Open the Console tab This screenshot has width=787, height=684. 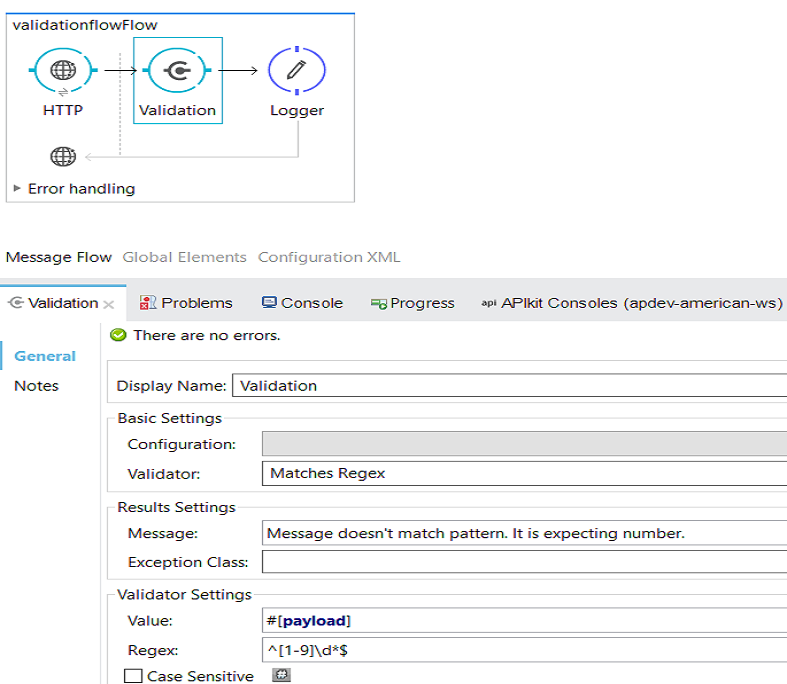(x=302, y=303)
